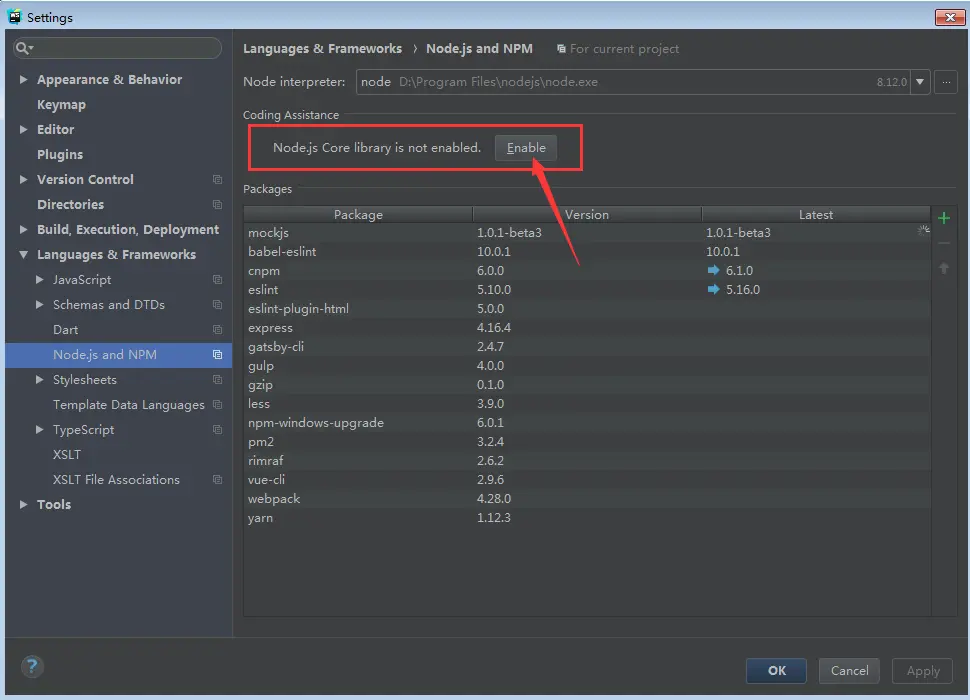970x700 pixels.
Task: Select Plugins in the settings tree
Action: pyautogui.click(x=60, y=154)
